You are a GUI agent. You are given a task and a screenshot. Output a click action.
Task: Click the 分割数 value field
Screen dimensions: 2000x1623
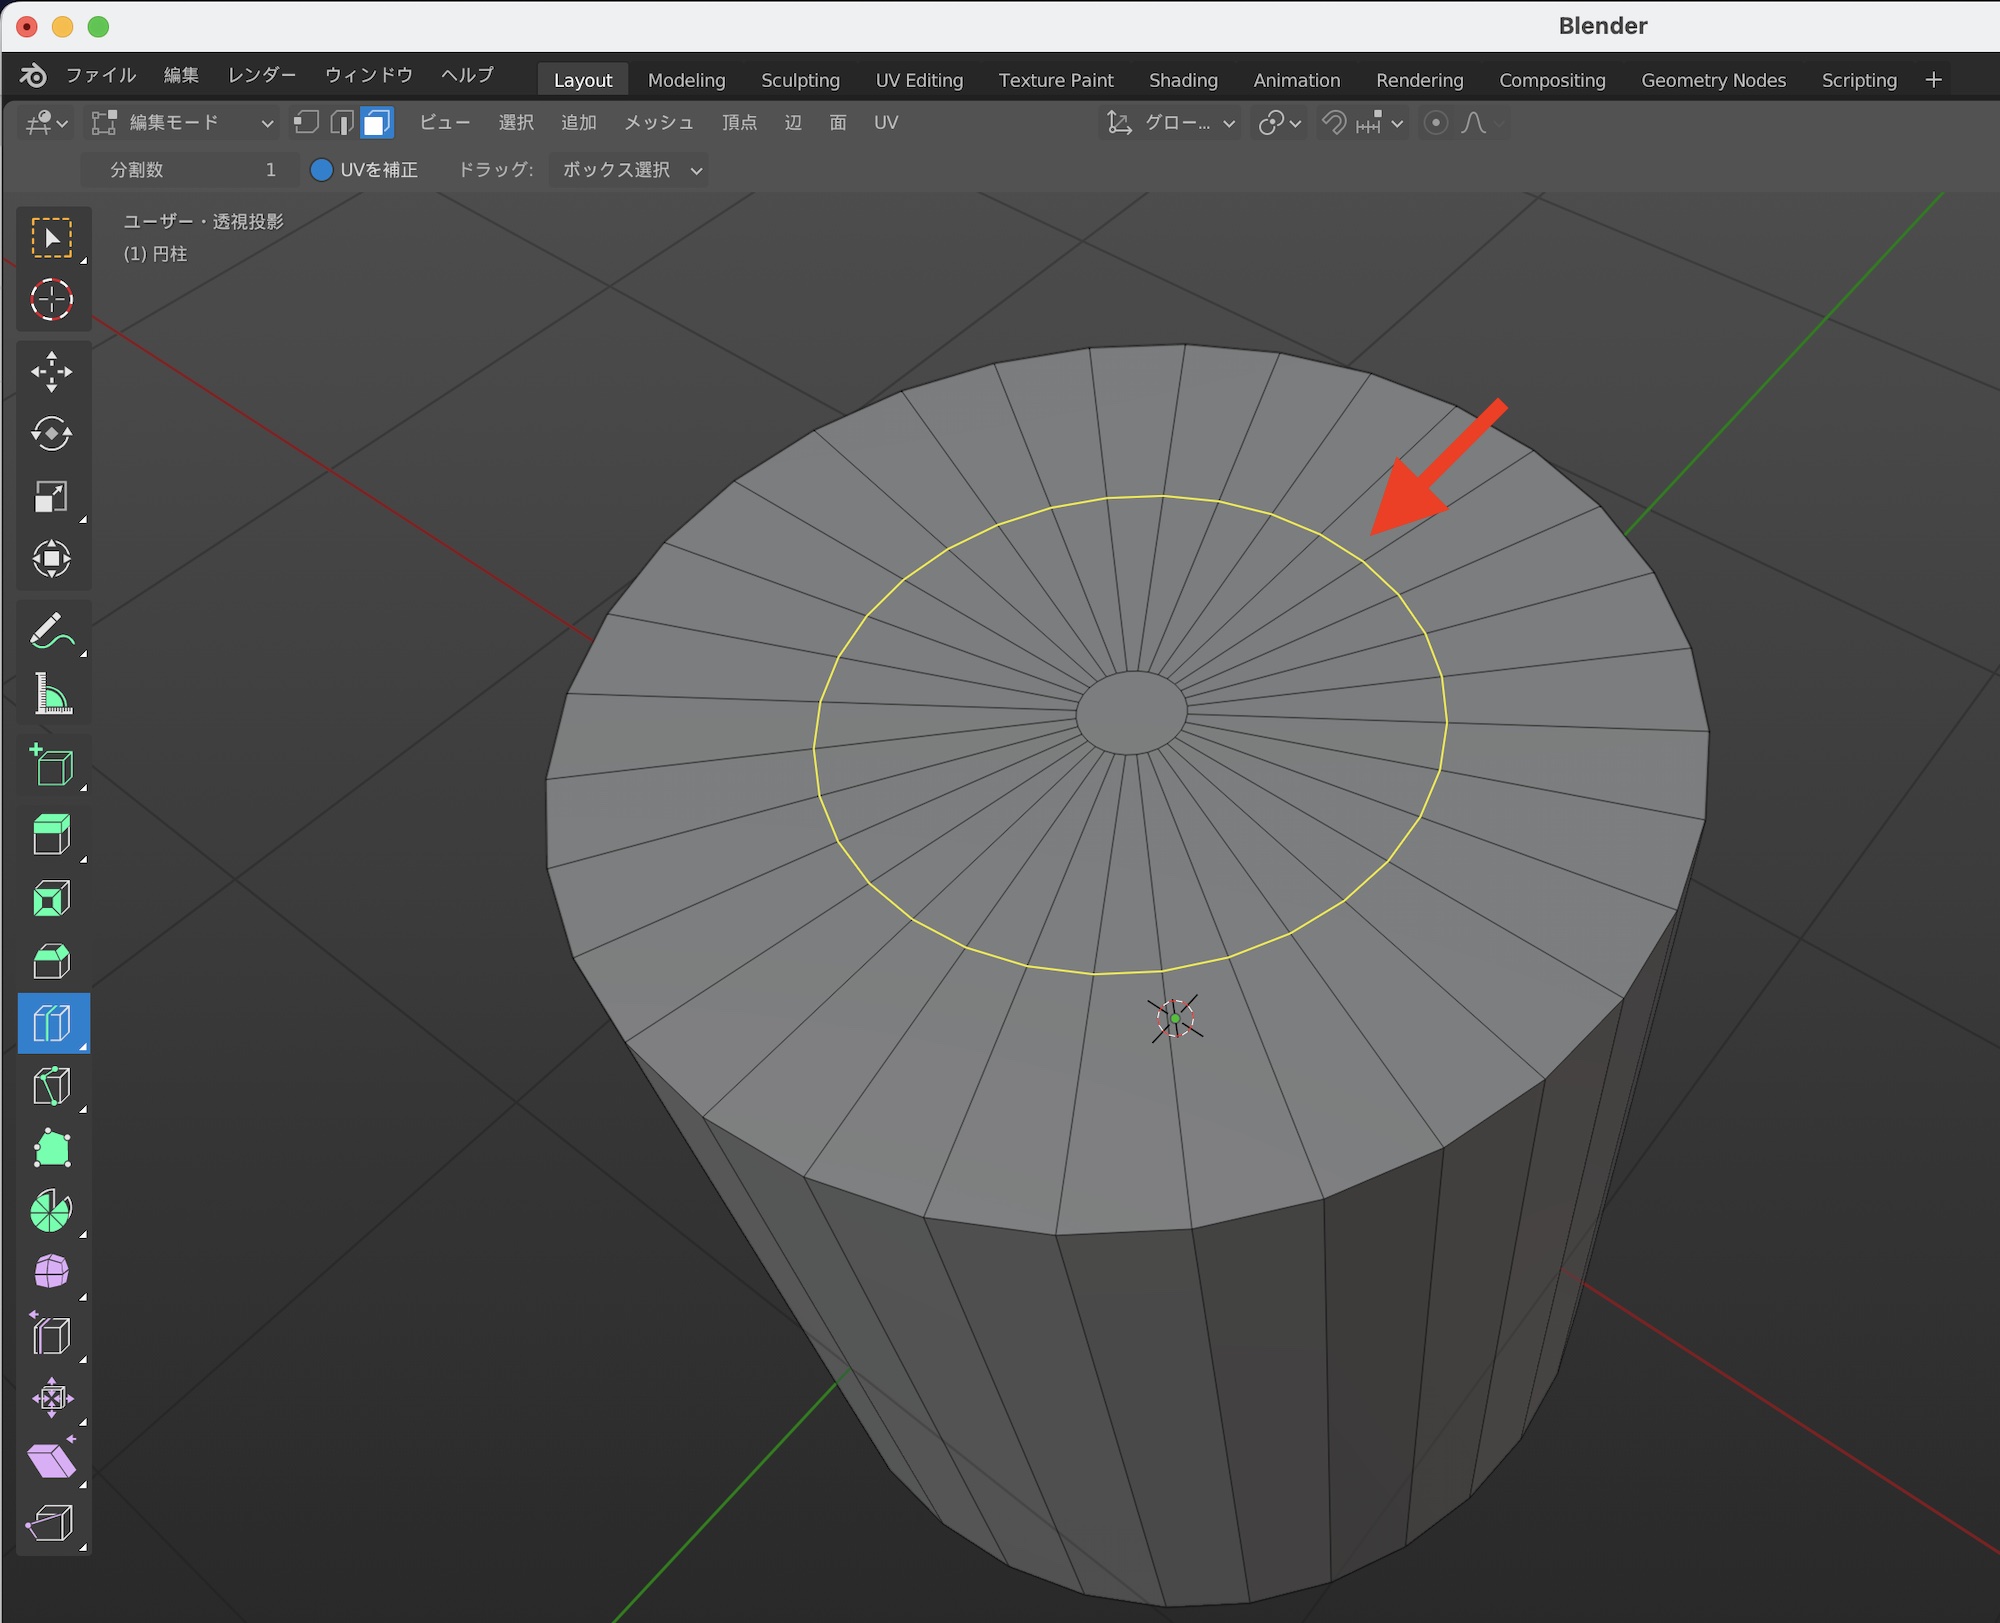190,170
